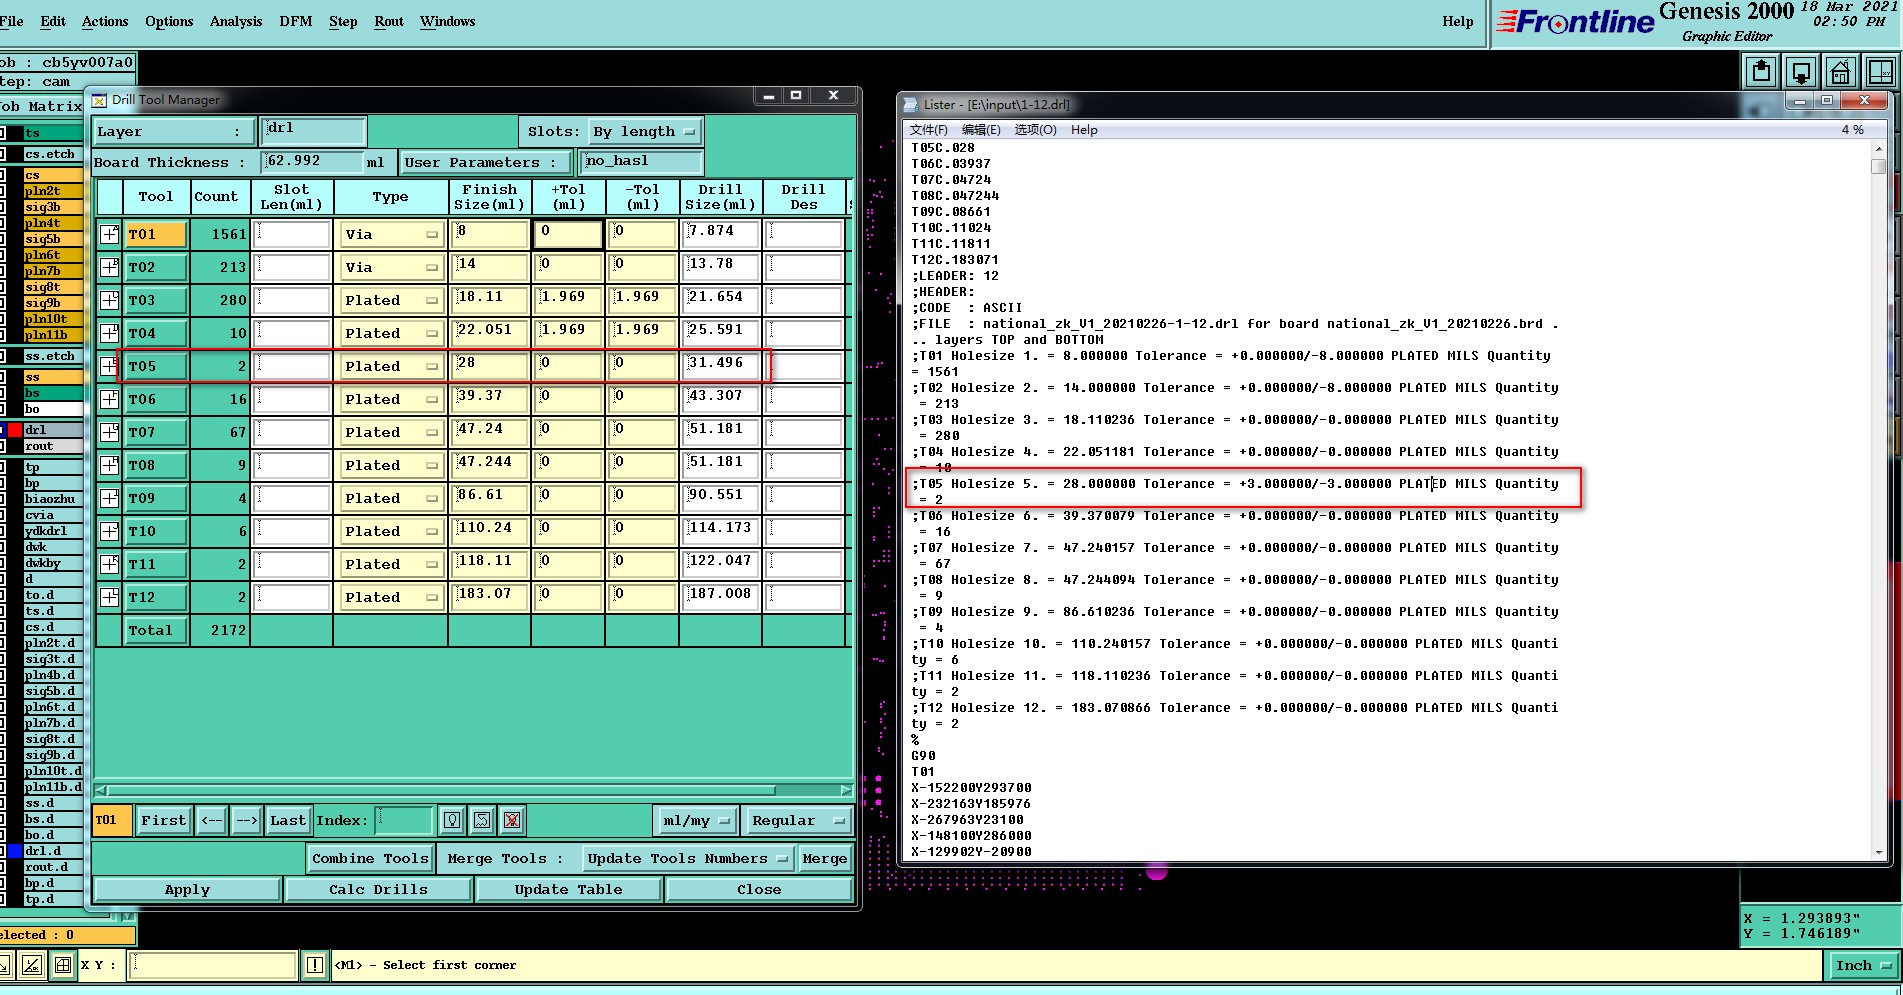Click the red color swatch beside drl layer
Image resolution: width=1903 pixels, height=995 pixels.
coord(15,430)
